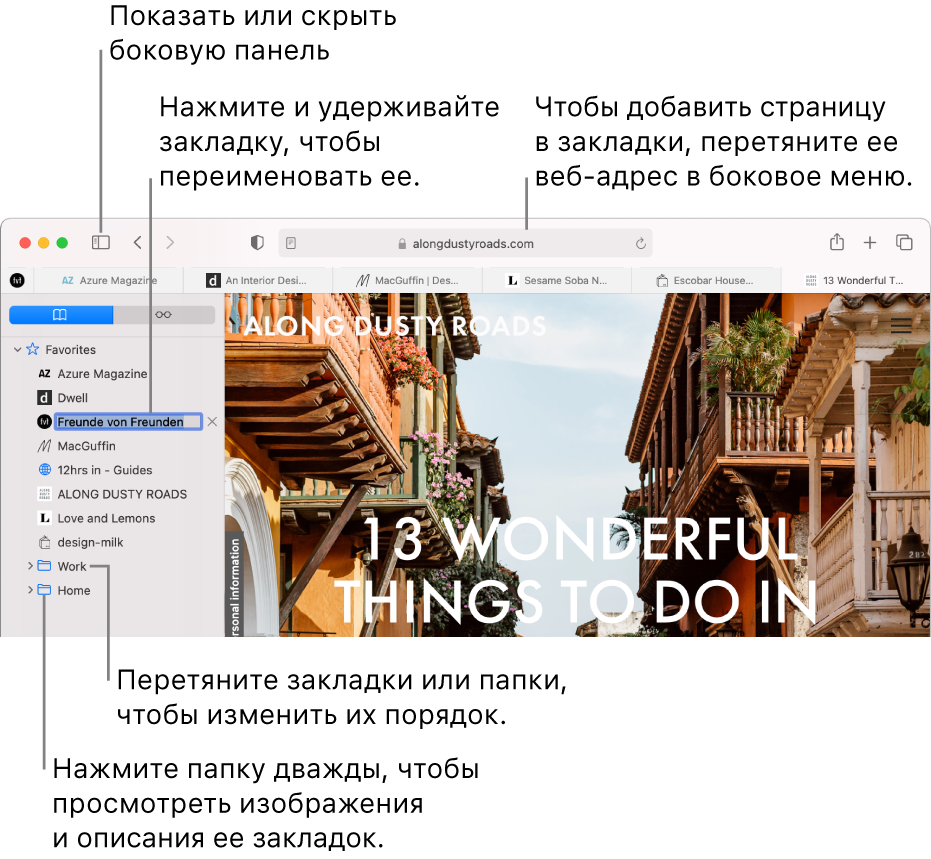Switch to the Sesame Soba tab
The width and height of the screenshot is (931, 859).
click(556, 281)
